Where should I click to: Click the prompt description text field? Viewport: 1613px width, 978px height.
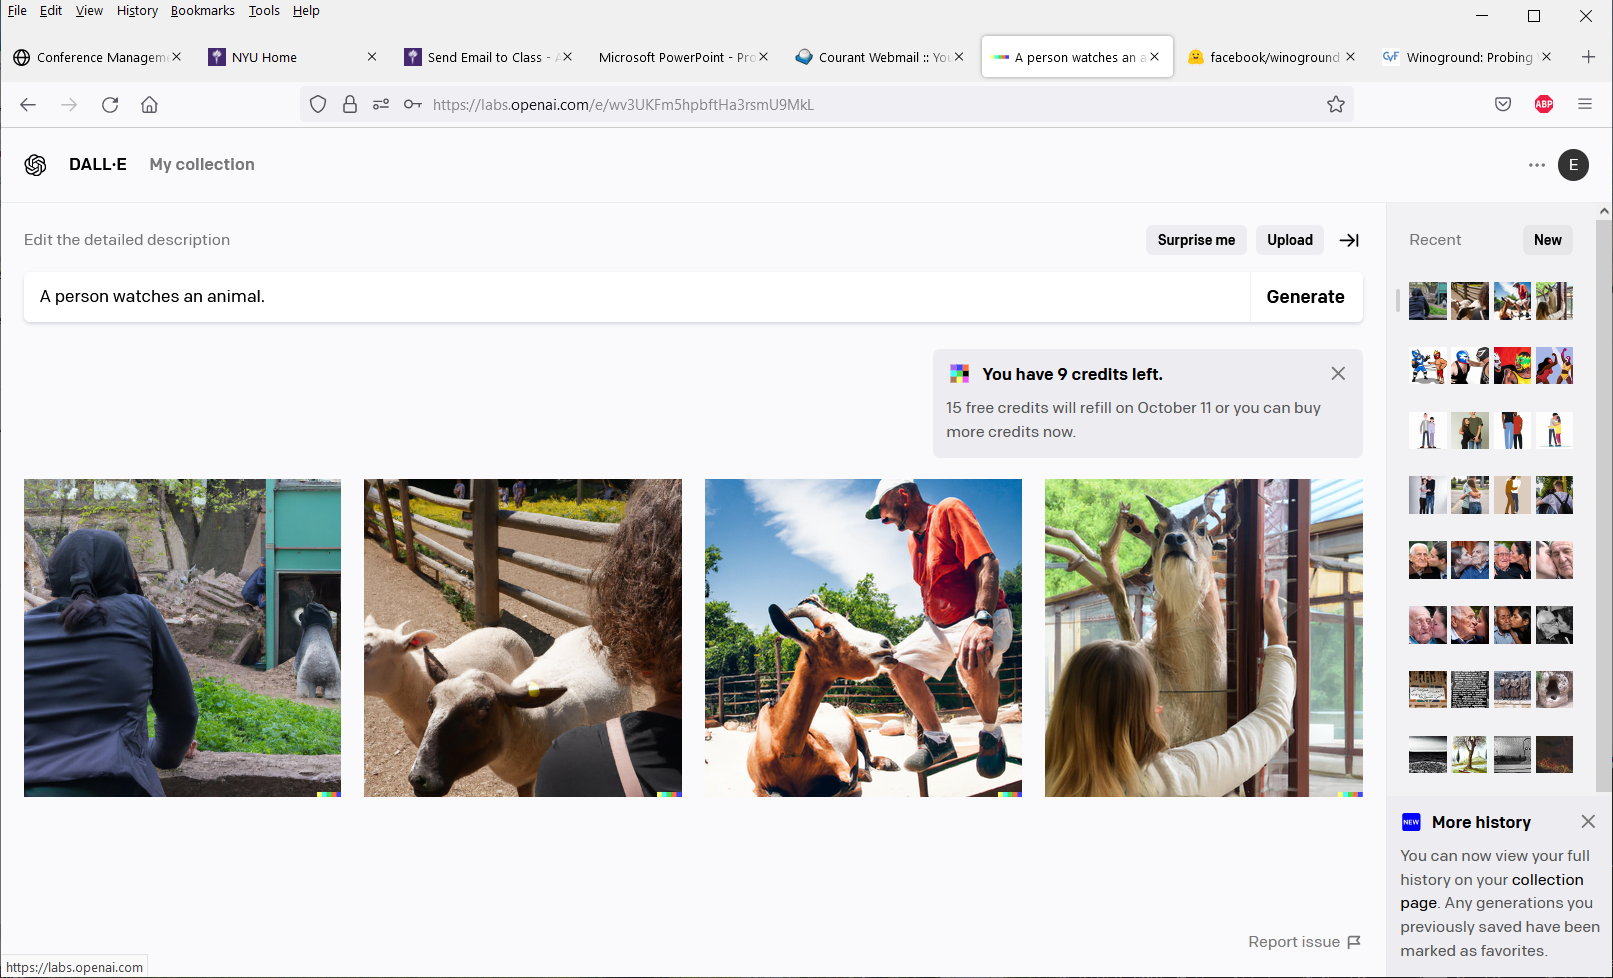pos(636,297)
